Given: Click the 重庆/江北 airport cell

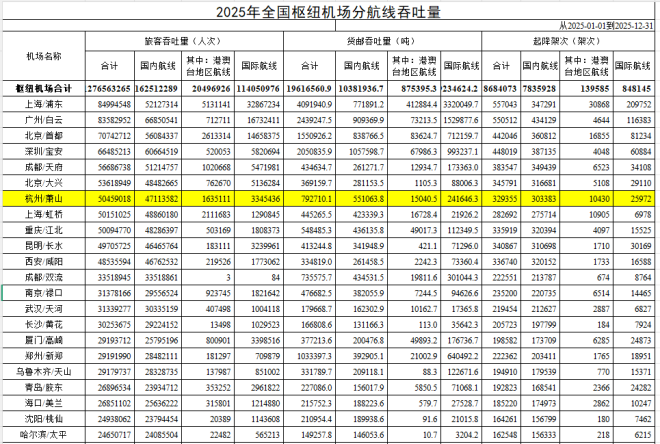Looking at the screenshot, I should [41, 229].
